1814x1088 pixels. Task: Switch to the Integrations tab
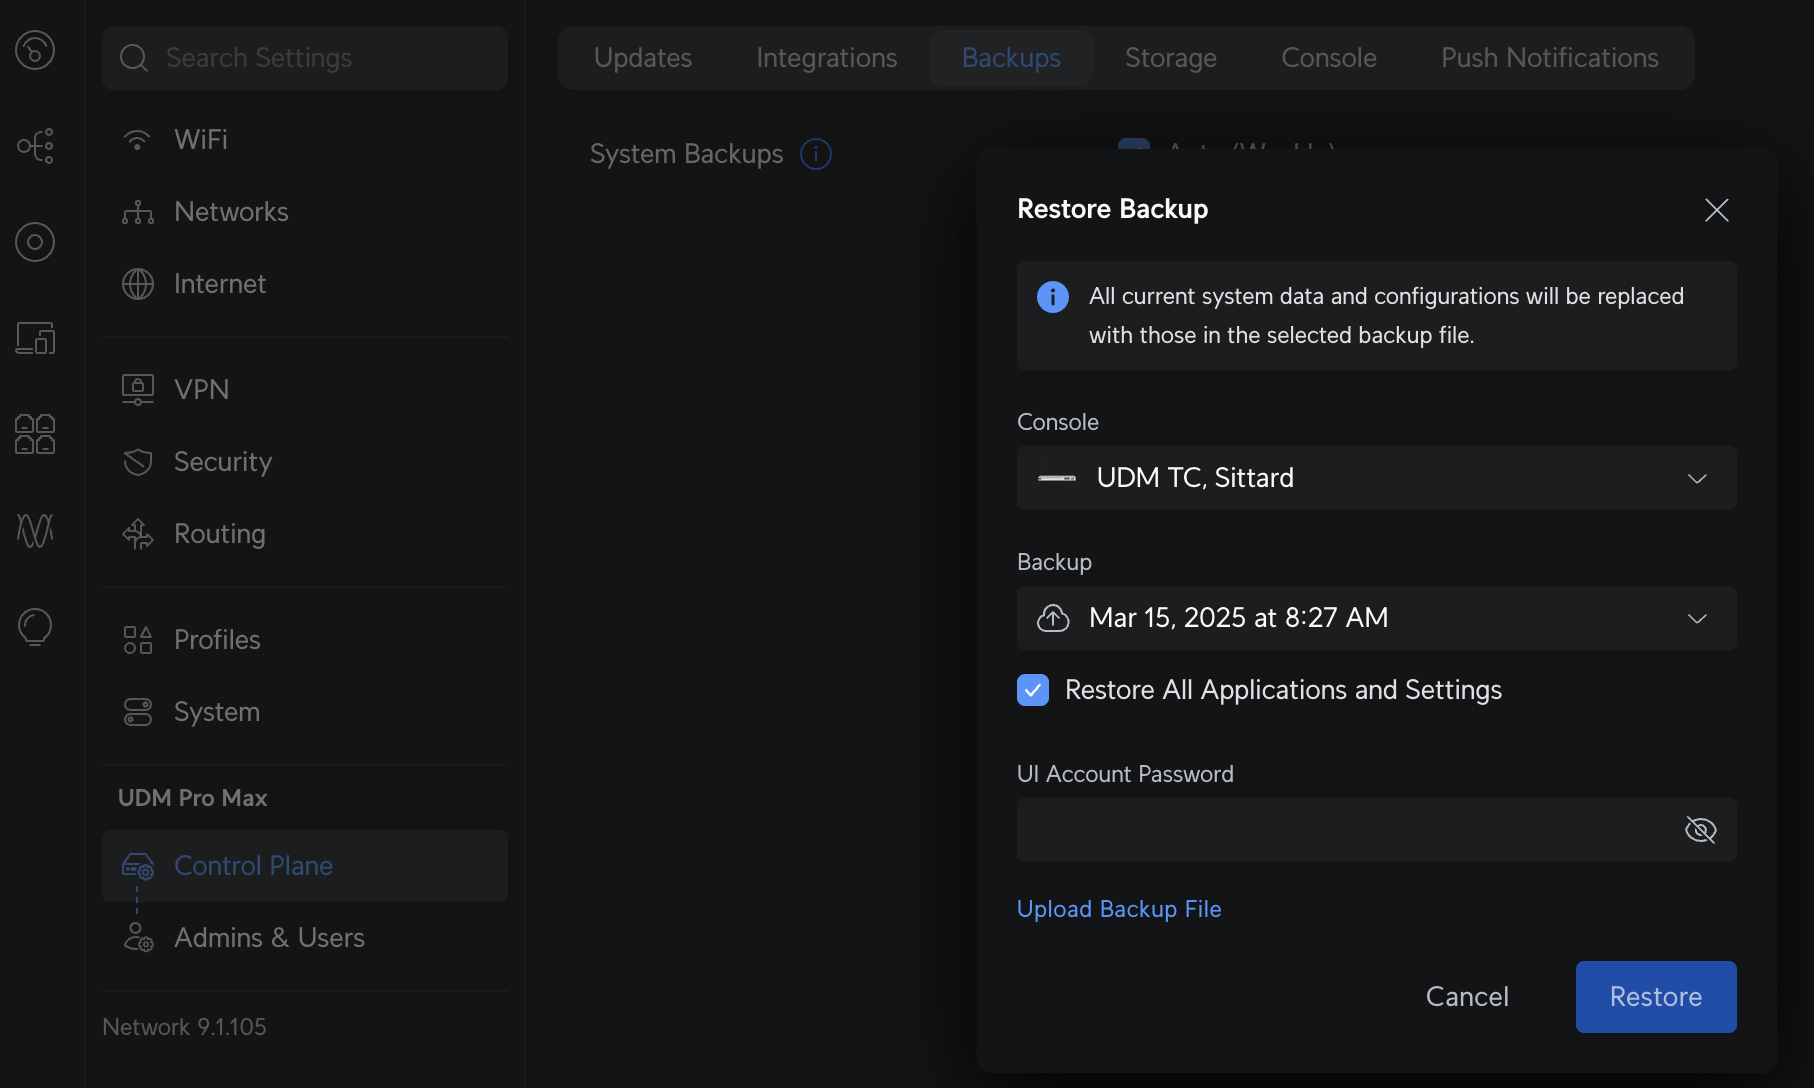(x=827, y=58)
